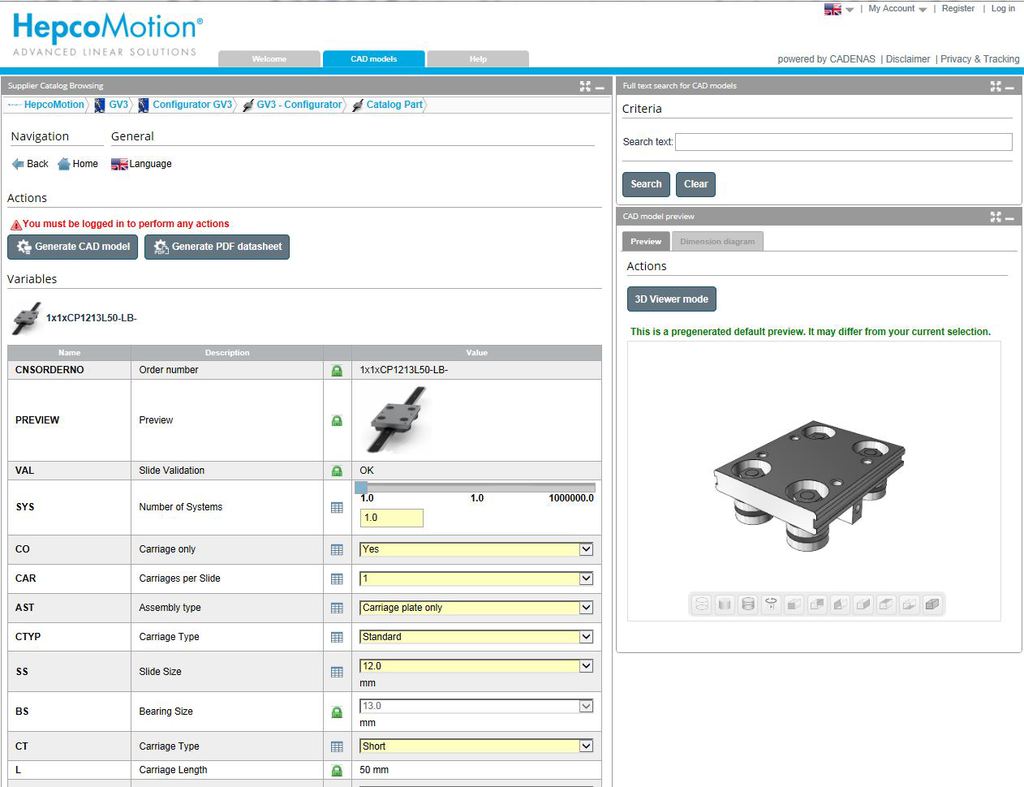Open the Register link
Image resolution: width=1024 pixels, height=787 pixels.
958,8
